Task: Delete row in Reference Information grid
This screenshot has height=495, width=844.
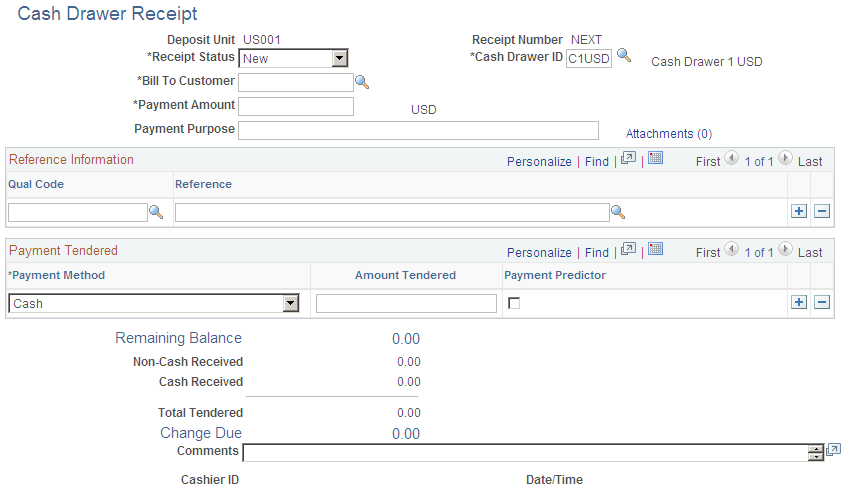Action: 821,211
